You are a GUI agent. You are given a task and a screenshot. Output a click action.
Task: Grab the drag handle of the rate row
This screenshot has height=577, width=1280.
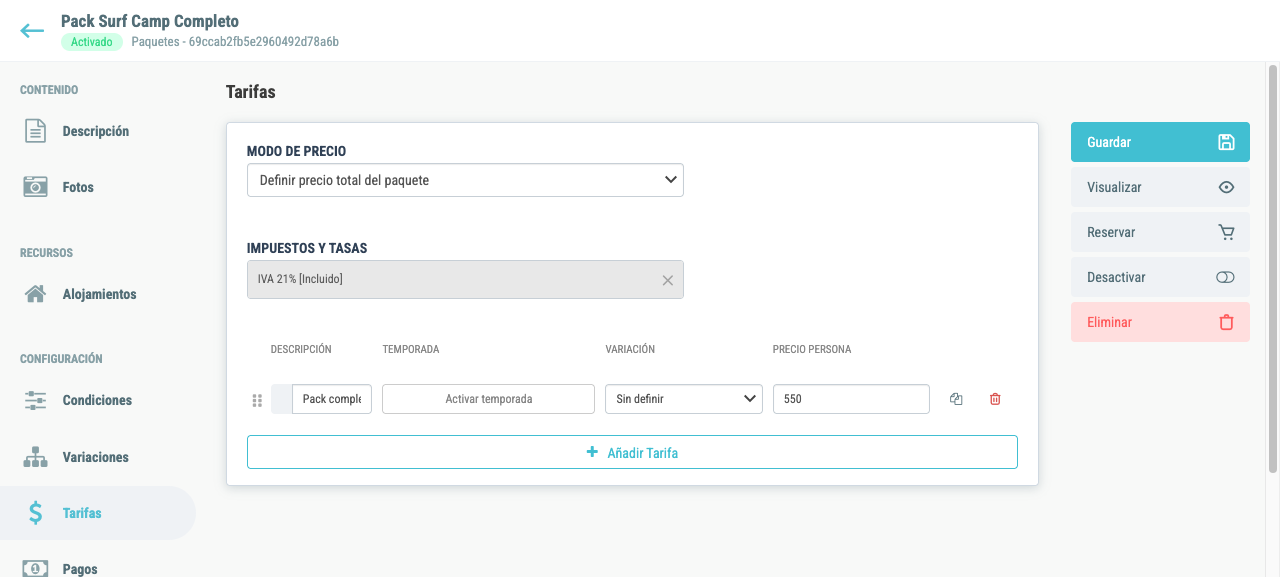(x=257, y=400)
